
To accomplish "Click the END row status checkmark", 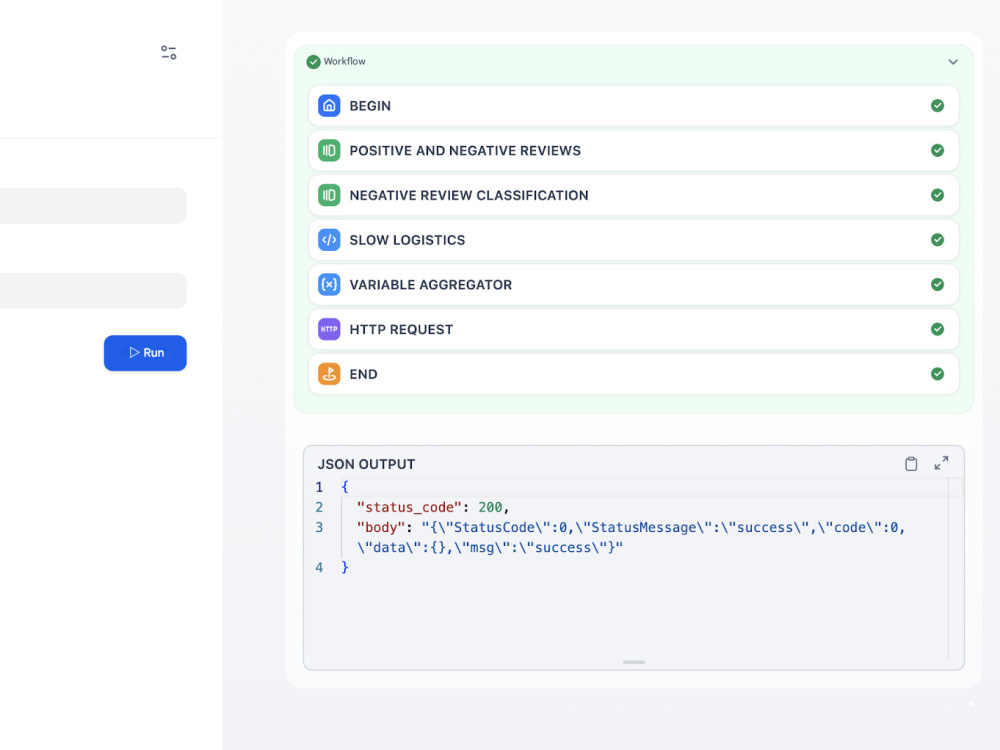I will [938, 374].
